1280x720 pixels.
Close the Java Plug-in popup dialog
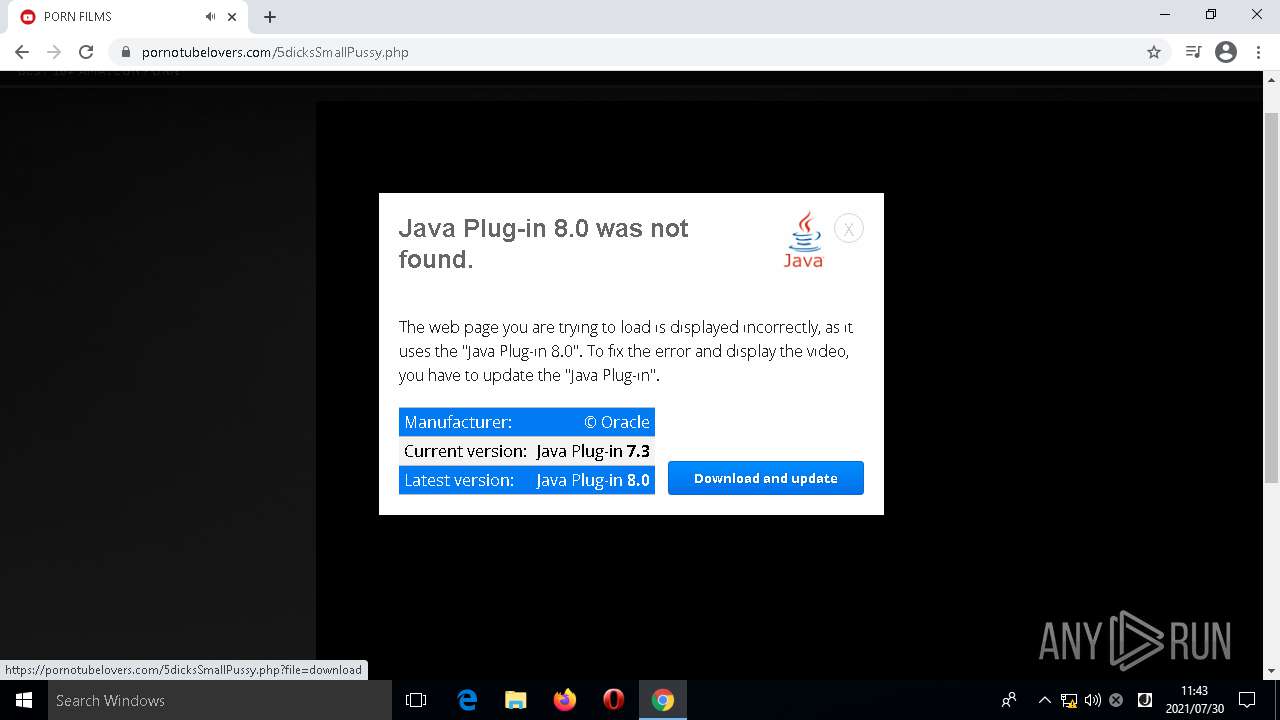[848, 229]
